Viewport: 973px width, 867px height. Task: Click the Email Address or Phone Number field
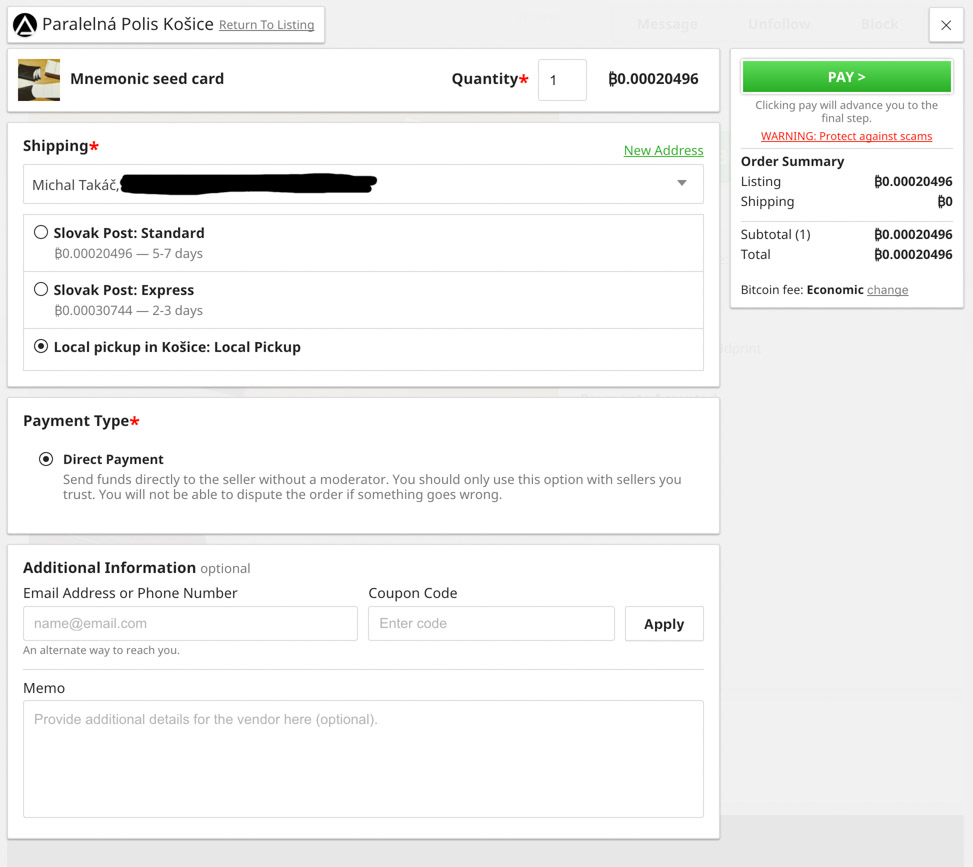pyautogui.click(x=190, y=623)
